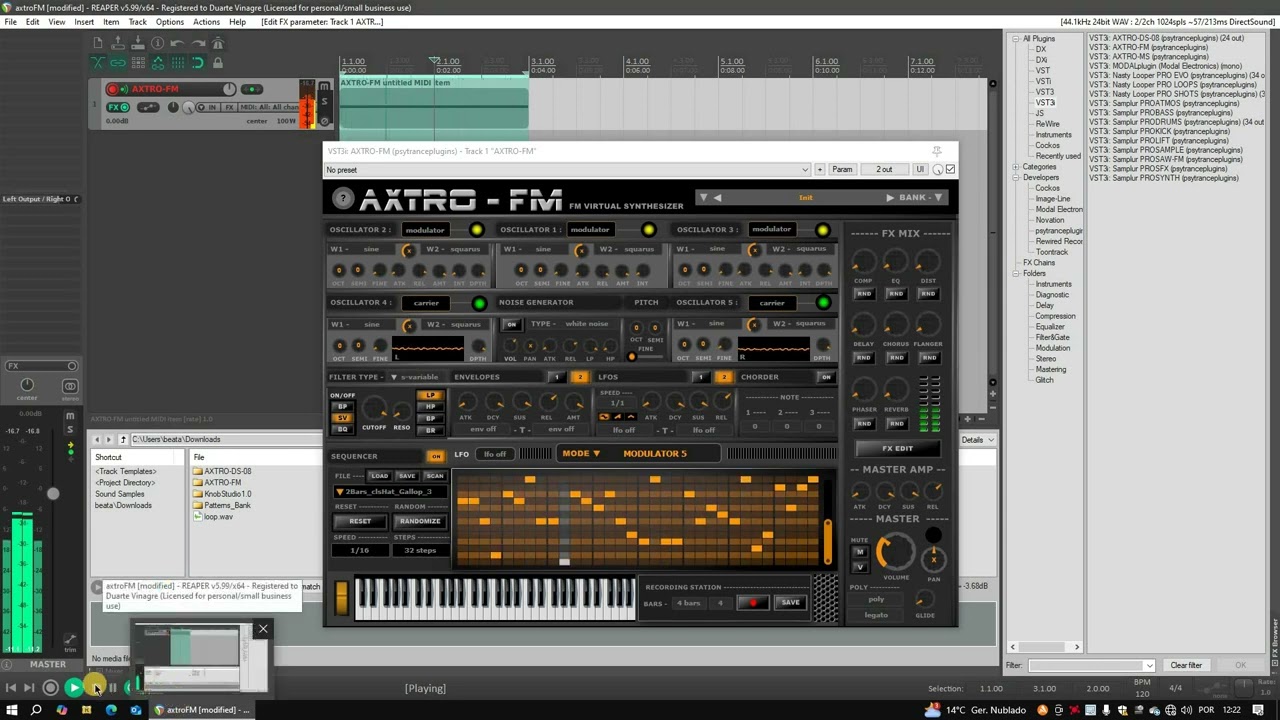1280x720 pixels.
Task: Click previous preset arrow beside Init
Action: (x=717, y=198)
